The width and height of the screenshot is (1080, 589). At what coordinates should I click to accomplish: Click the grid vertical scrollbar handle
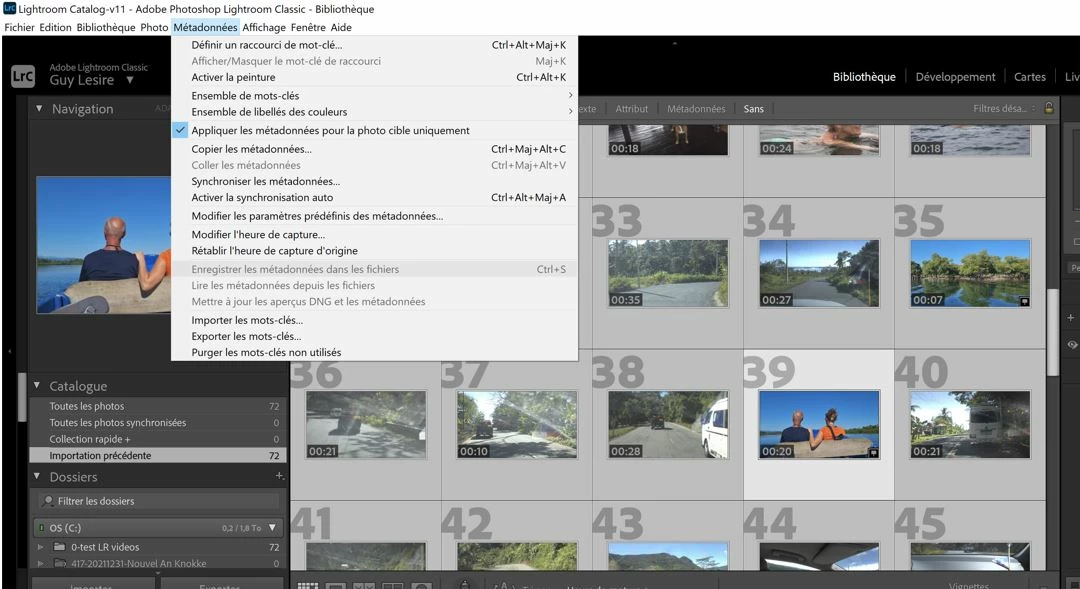tap(1052, 332)
